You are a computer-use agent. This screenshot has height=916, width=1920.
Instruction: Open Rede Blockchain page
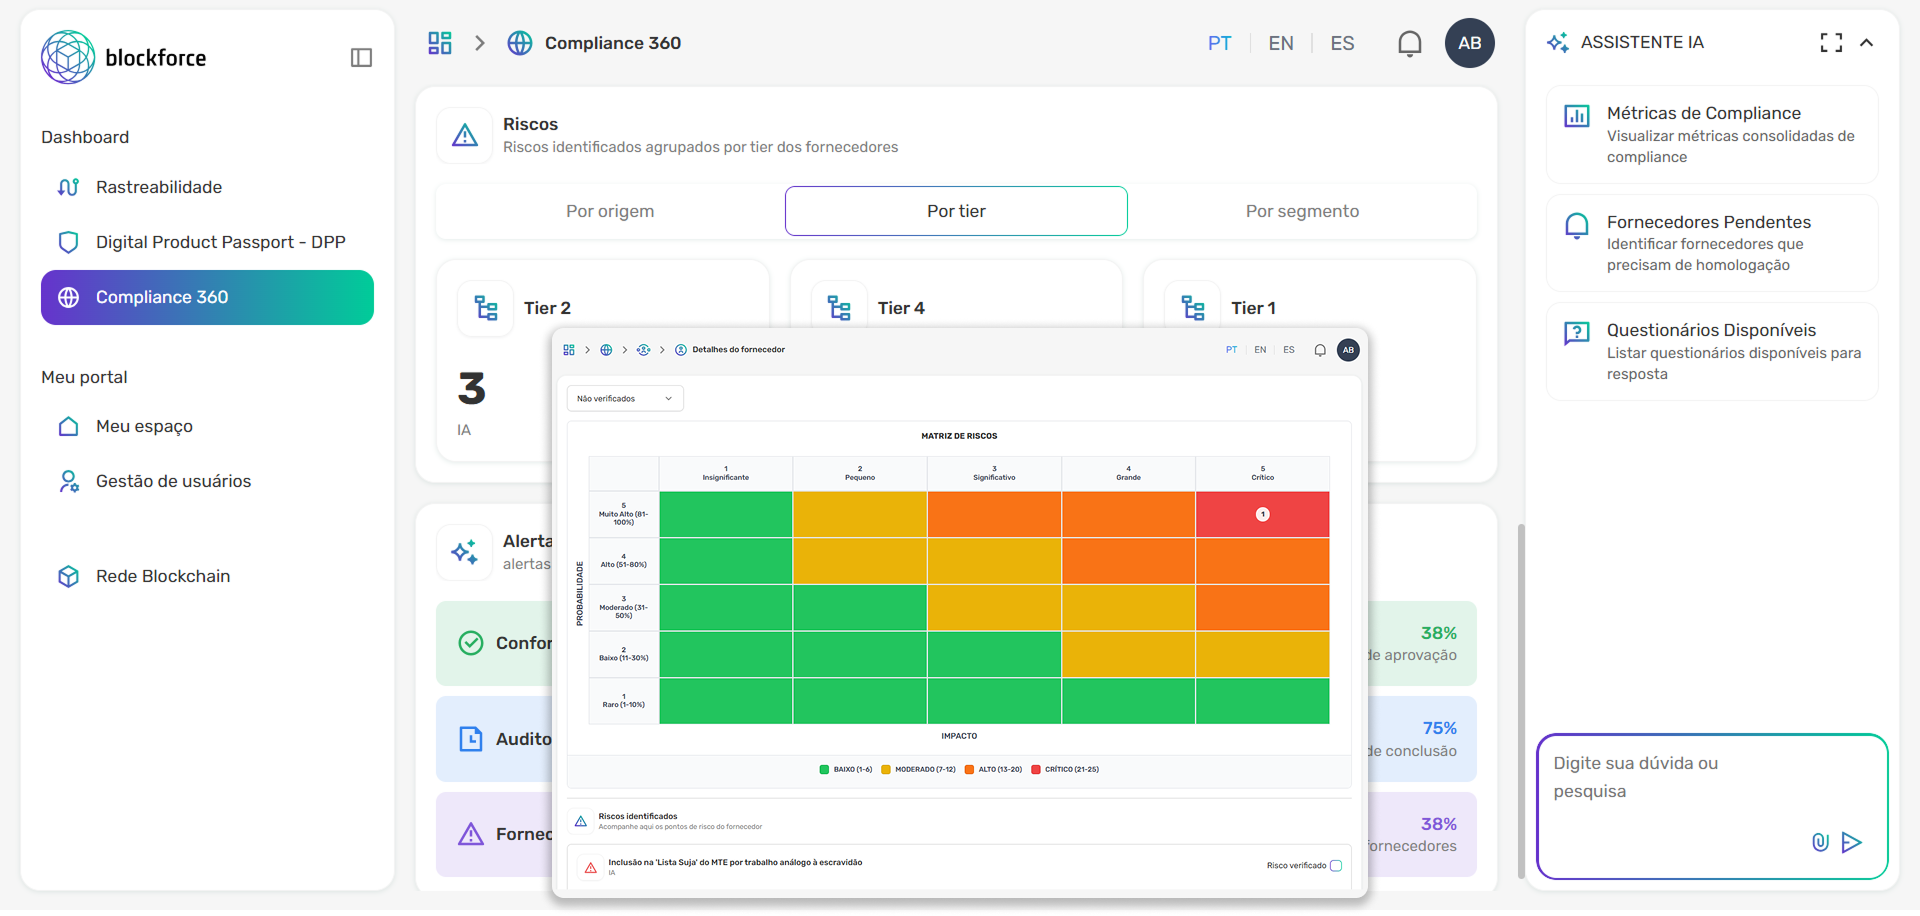(x=207, y=576)
